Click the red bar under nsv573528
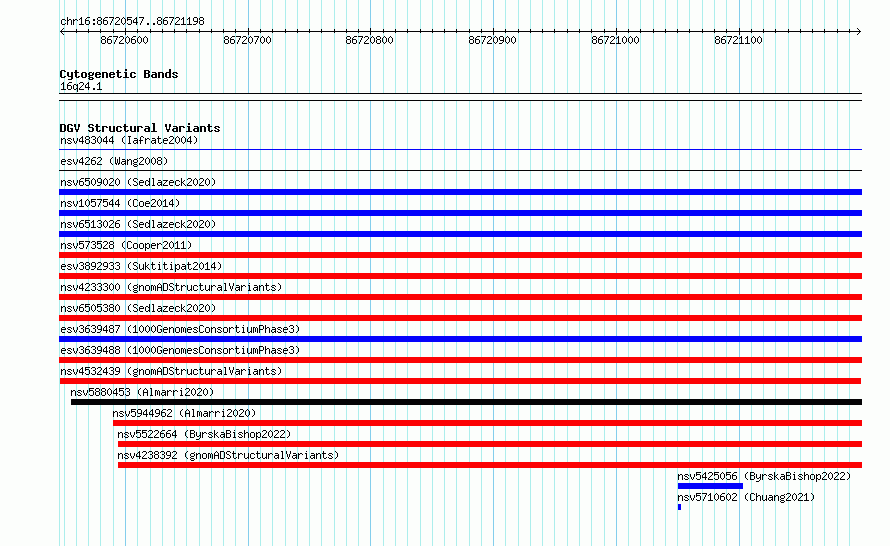The image size is (890, 546). pyautogui.click(x=460, y=255)
